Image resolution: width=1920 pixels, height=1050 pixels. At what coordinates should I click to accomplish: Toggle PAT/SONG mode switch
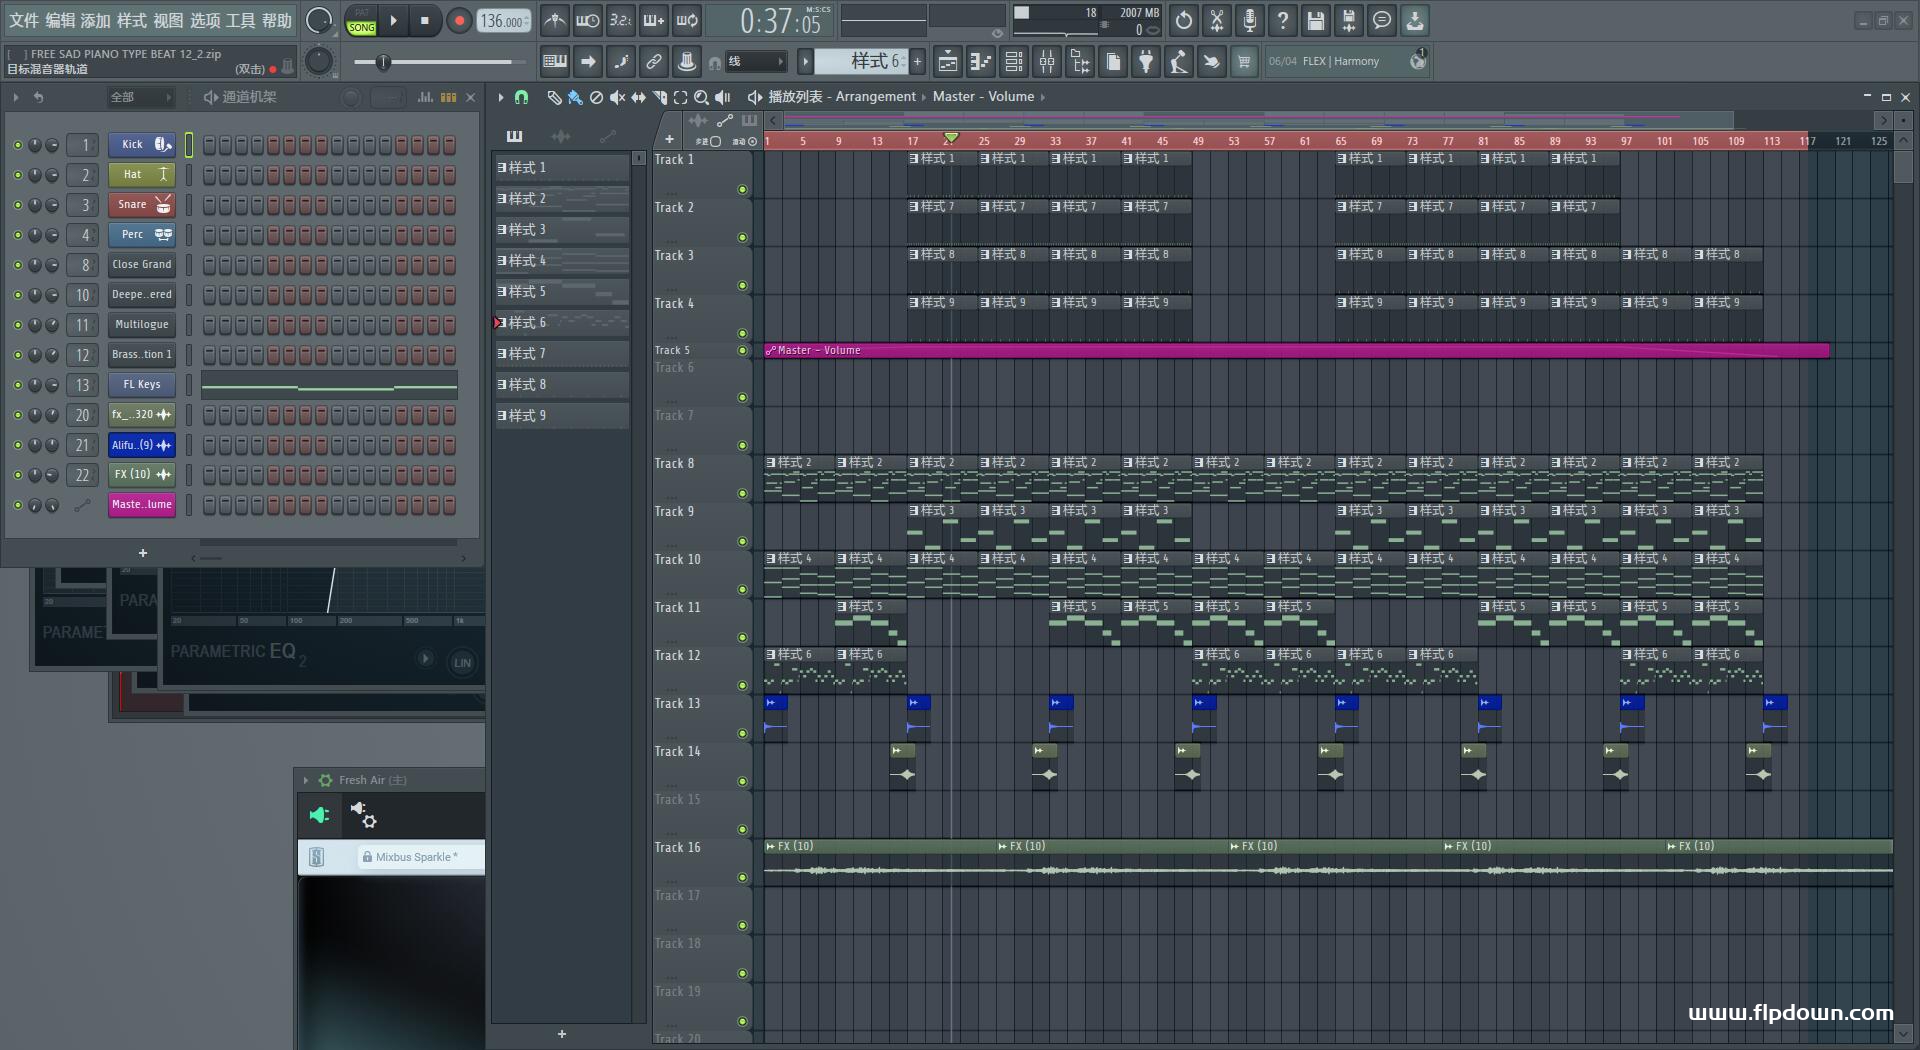click(361, 21)
